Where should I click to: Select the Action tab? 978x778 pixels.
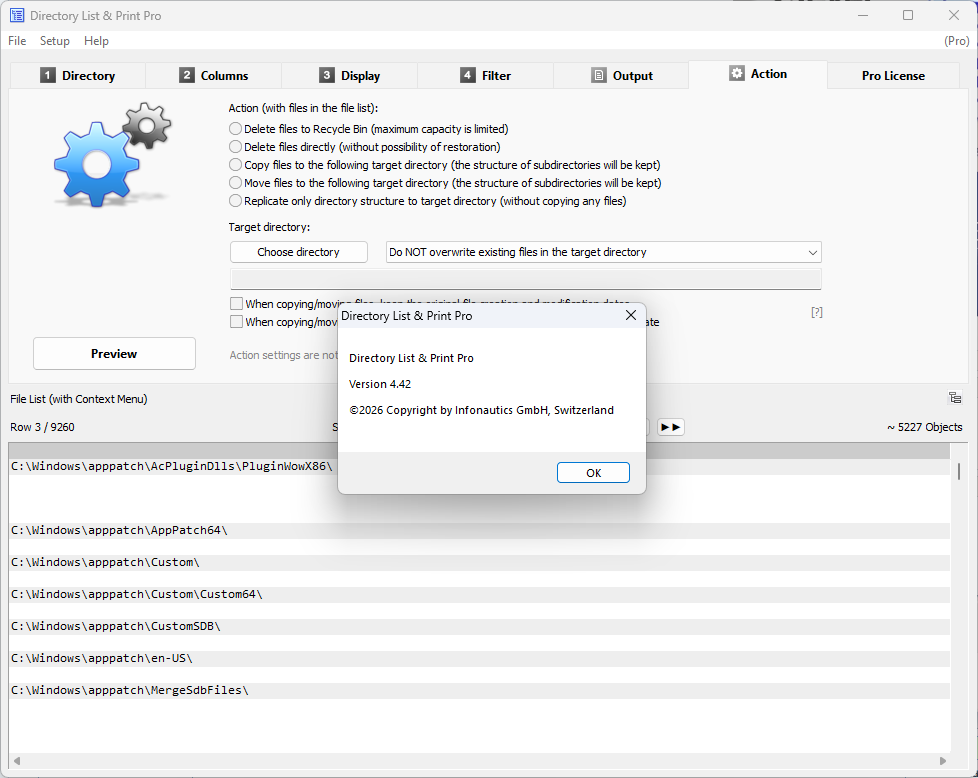pyautogui.click(x=758, y=74)
